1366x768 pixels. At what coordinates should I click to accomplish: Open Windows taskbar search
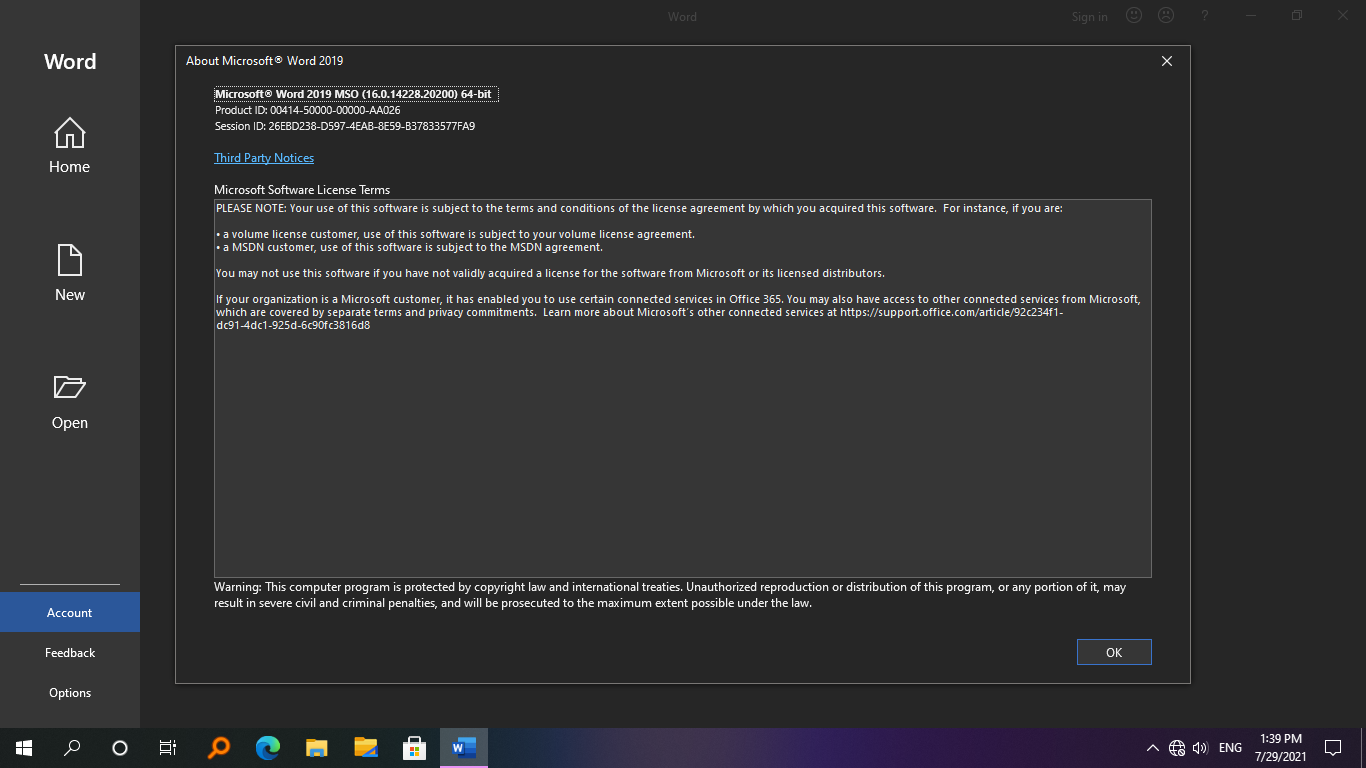pyautogui.click(x=72, y=748)
